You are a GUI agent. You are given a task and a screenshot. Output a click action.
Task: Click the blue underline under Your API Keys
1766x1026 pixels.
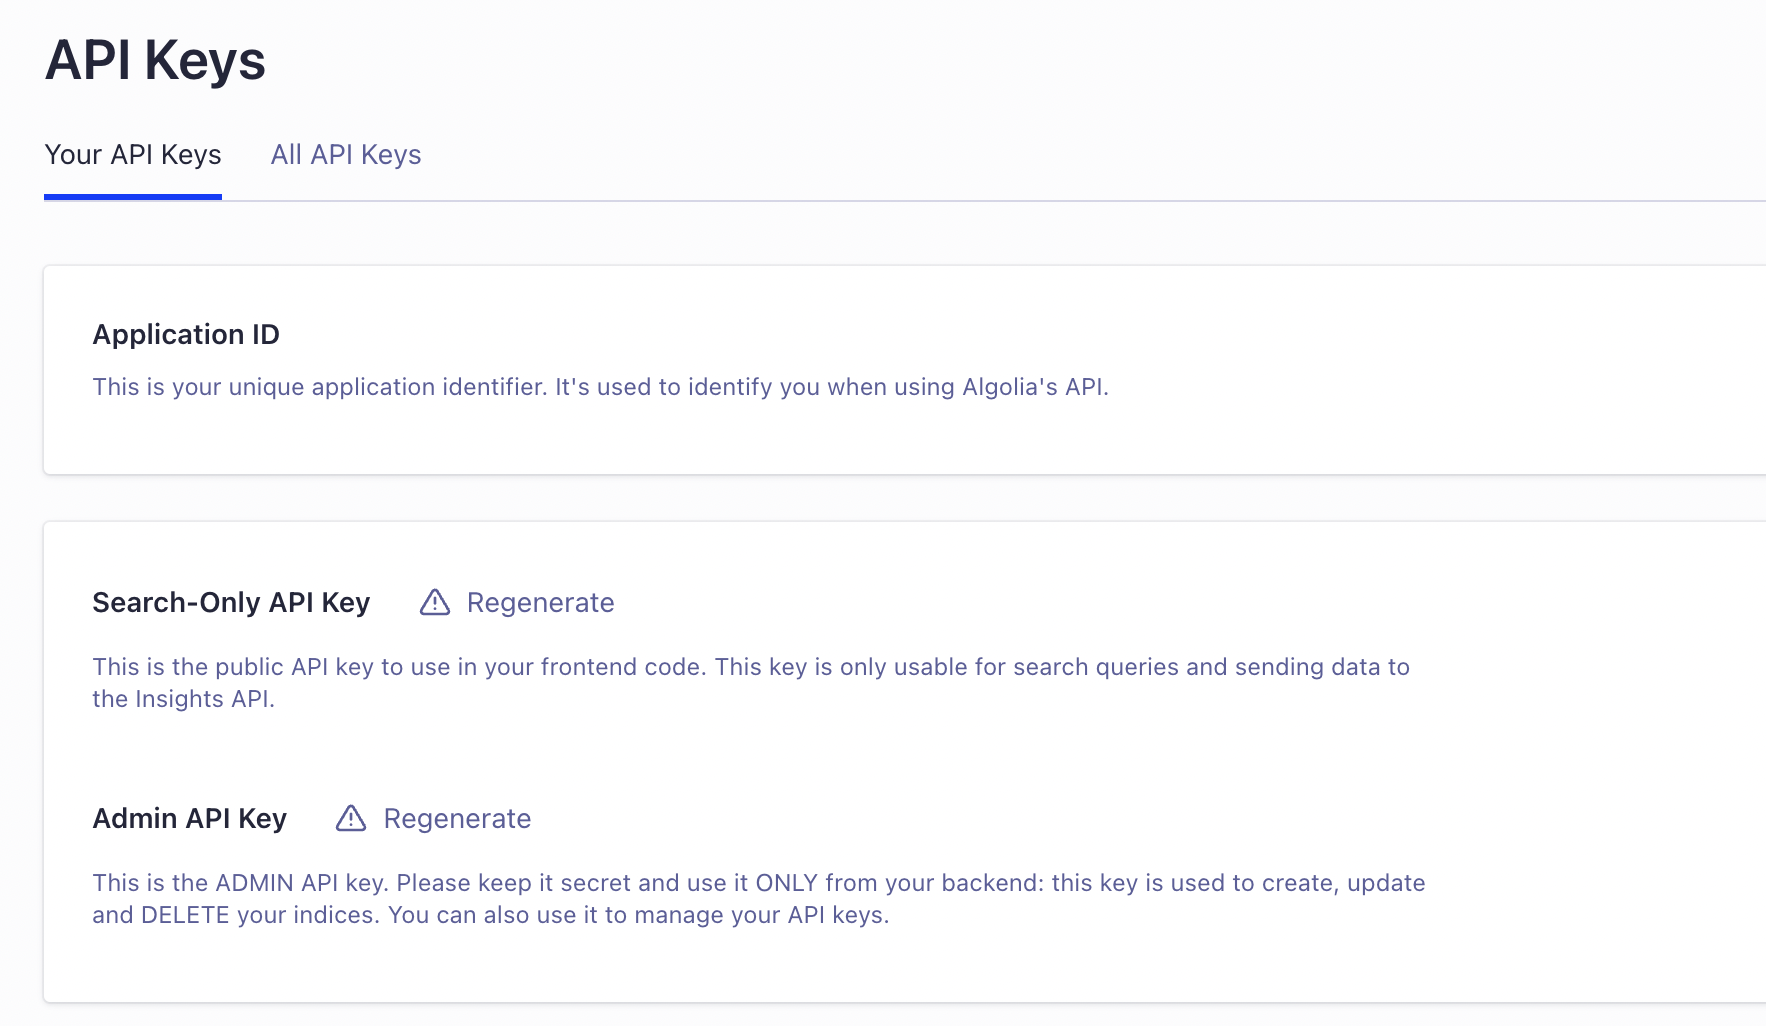point(133,197)
